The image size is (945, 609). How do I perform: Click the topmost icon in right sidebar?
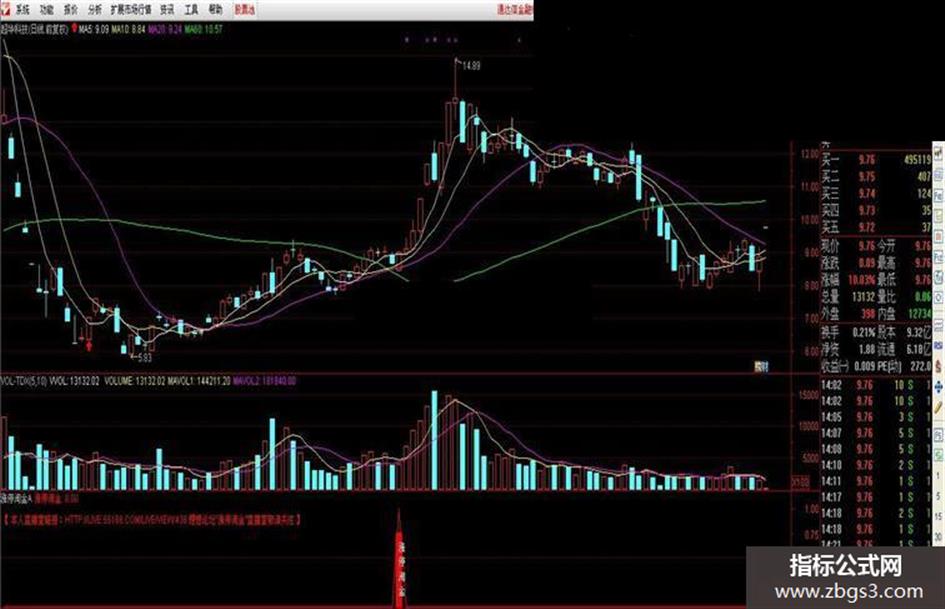(938, 154)
